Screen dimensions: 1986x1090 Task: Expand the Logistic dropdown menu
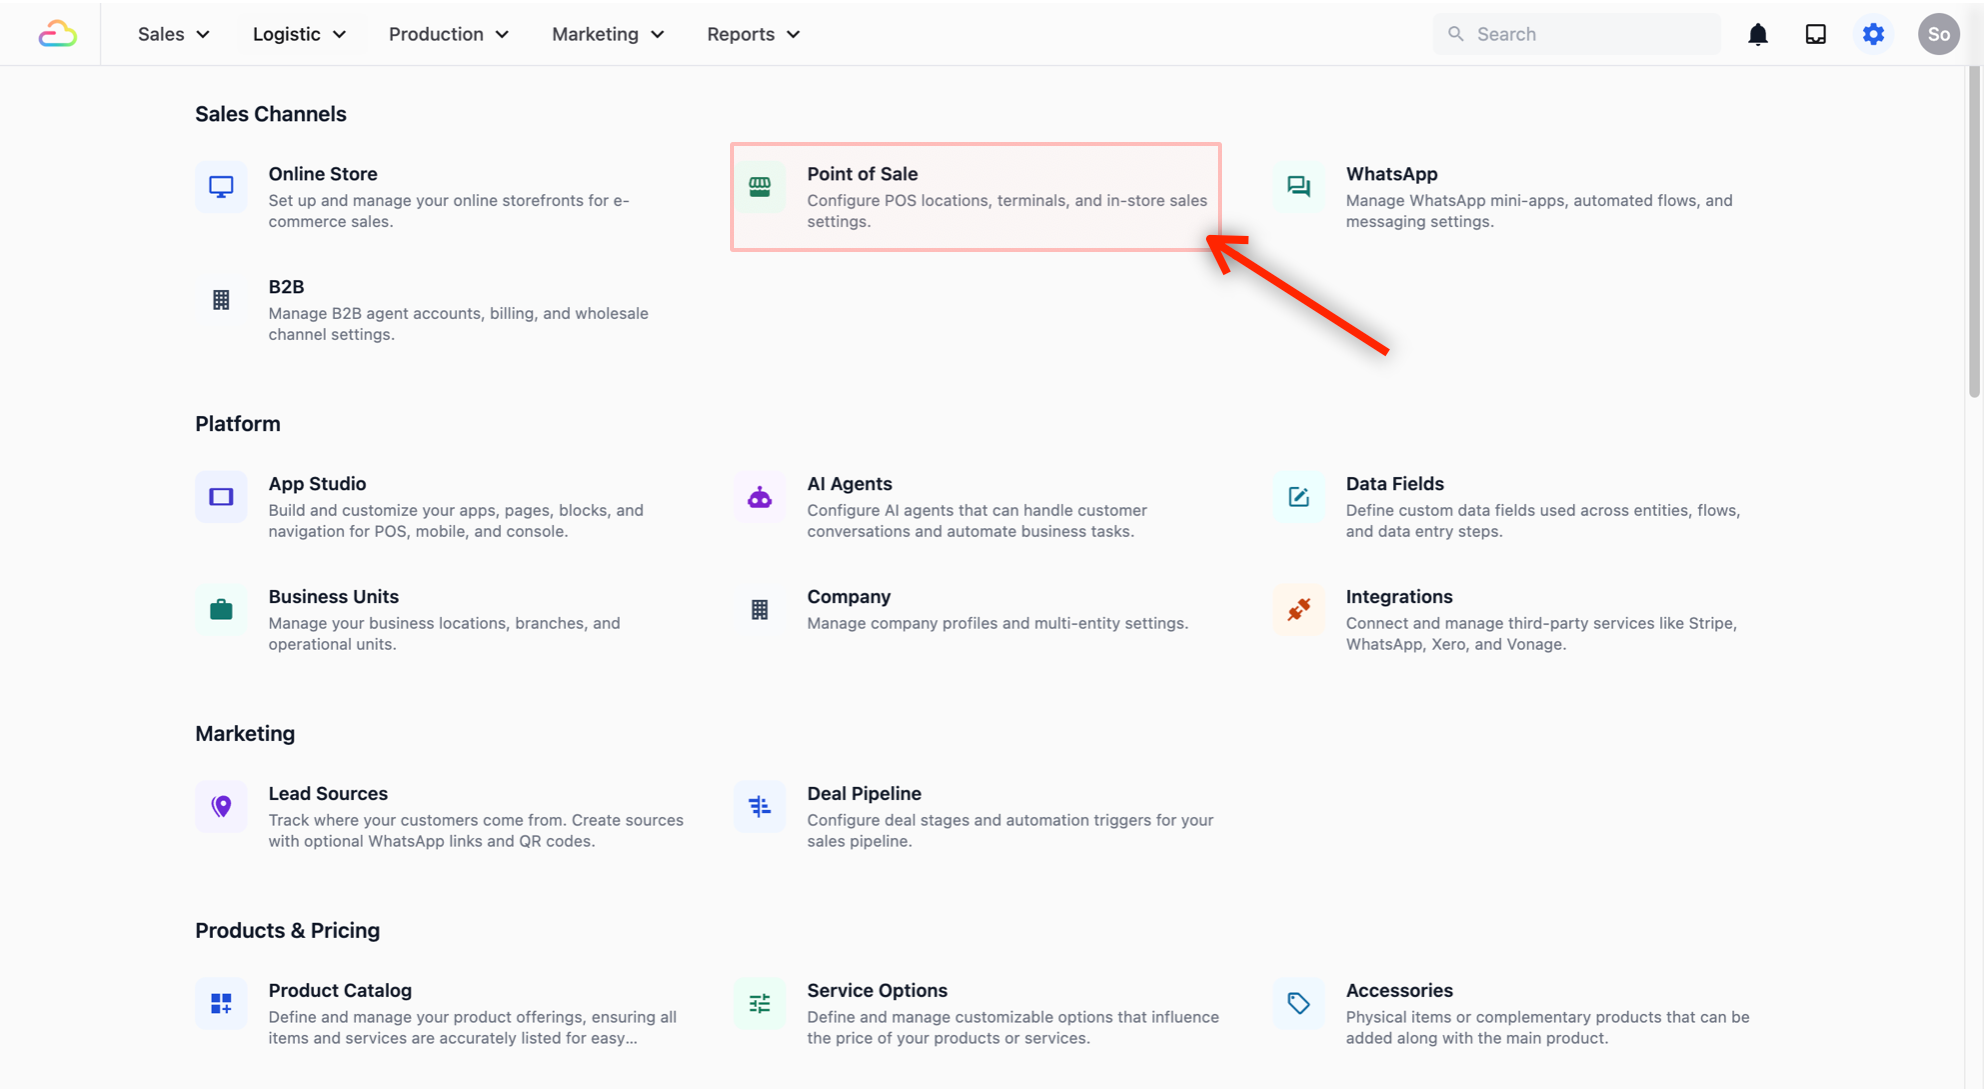pyautogui.click(x=299, y=34)
